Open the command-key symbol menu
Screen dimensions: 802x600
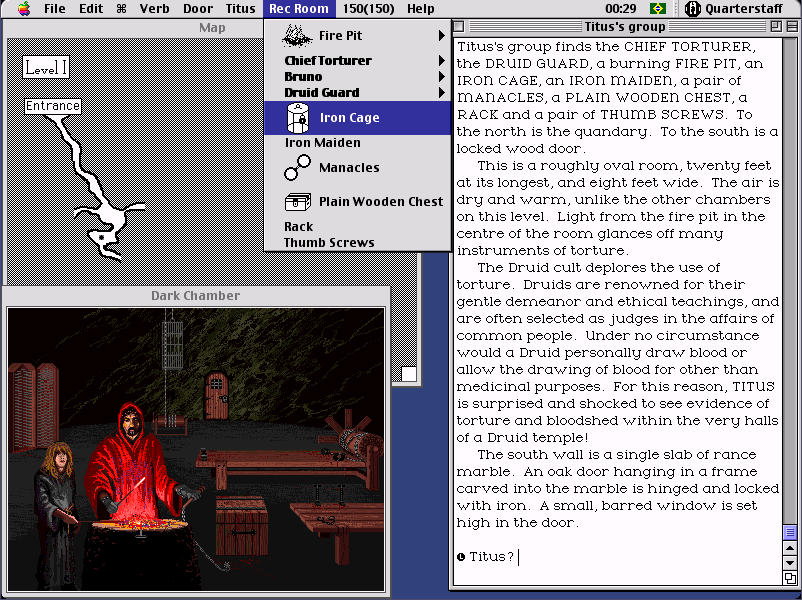pyautogui.click(x=121, y=9)
